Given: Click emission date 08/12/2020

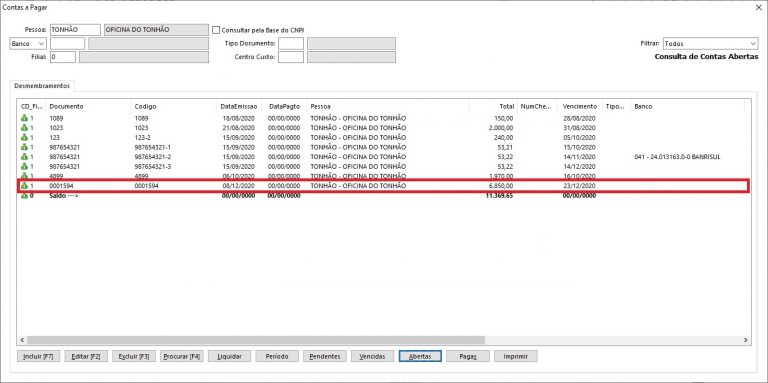Looking at the screenshot, I should pyautogui.click(x=239, y=186).
